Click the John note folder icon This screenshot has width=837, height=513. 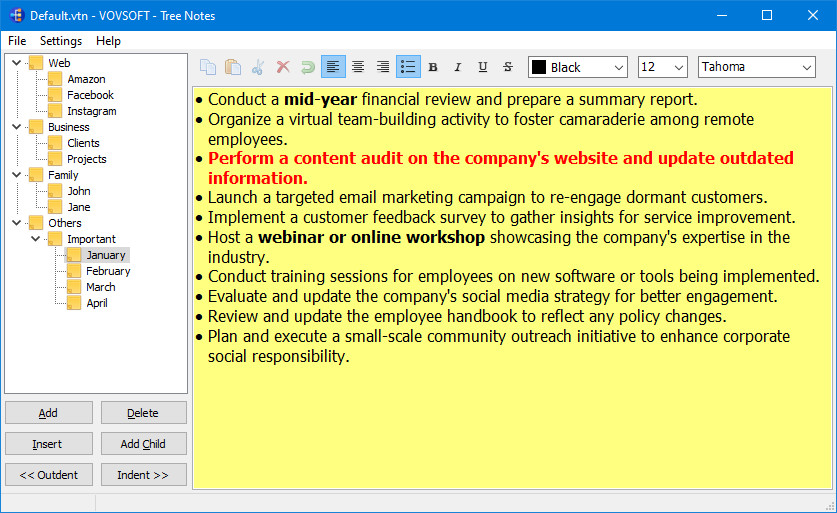55,191
